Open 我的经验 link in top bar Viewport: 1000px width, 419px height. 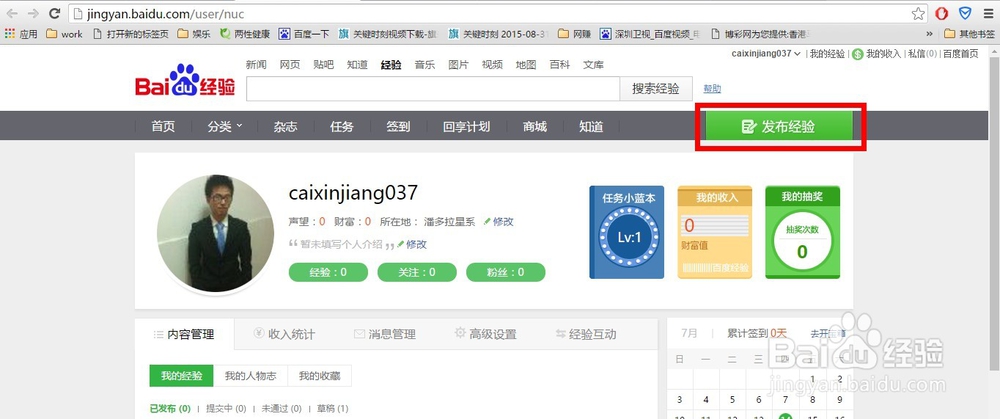pos(827,54)
